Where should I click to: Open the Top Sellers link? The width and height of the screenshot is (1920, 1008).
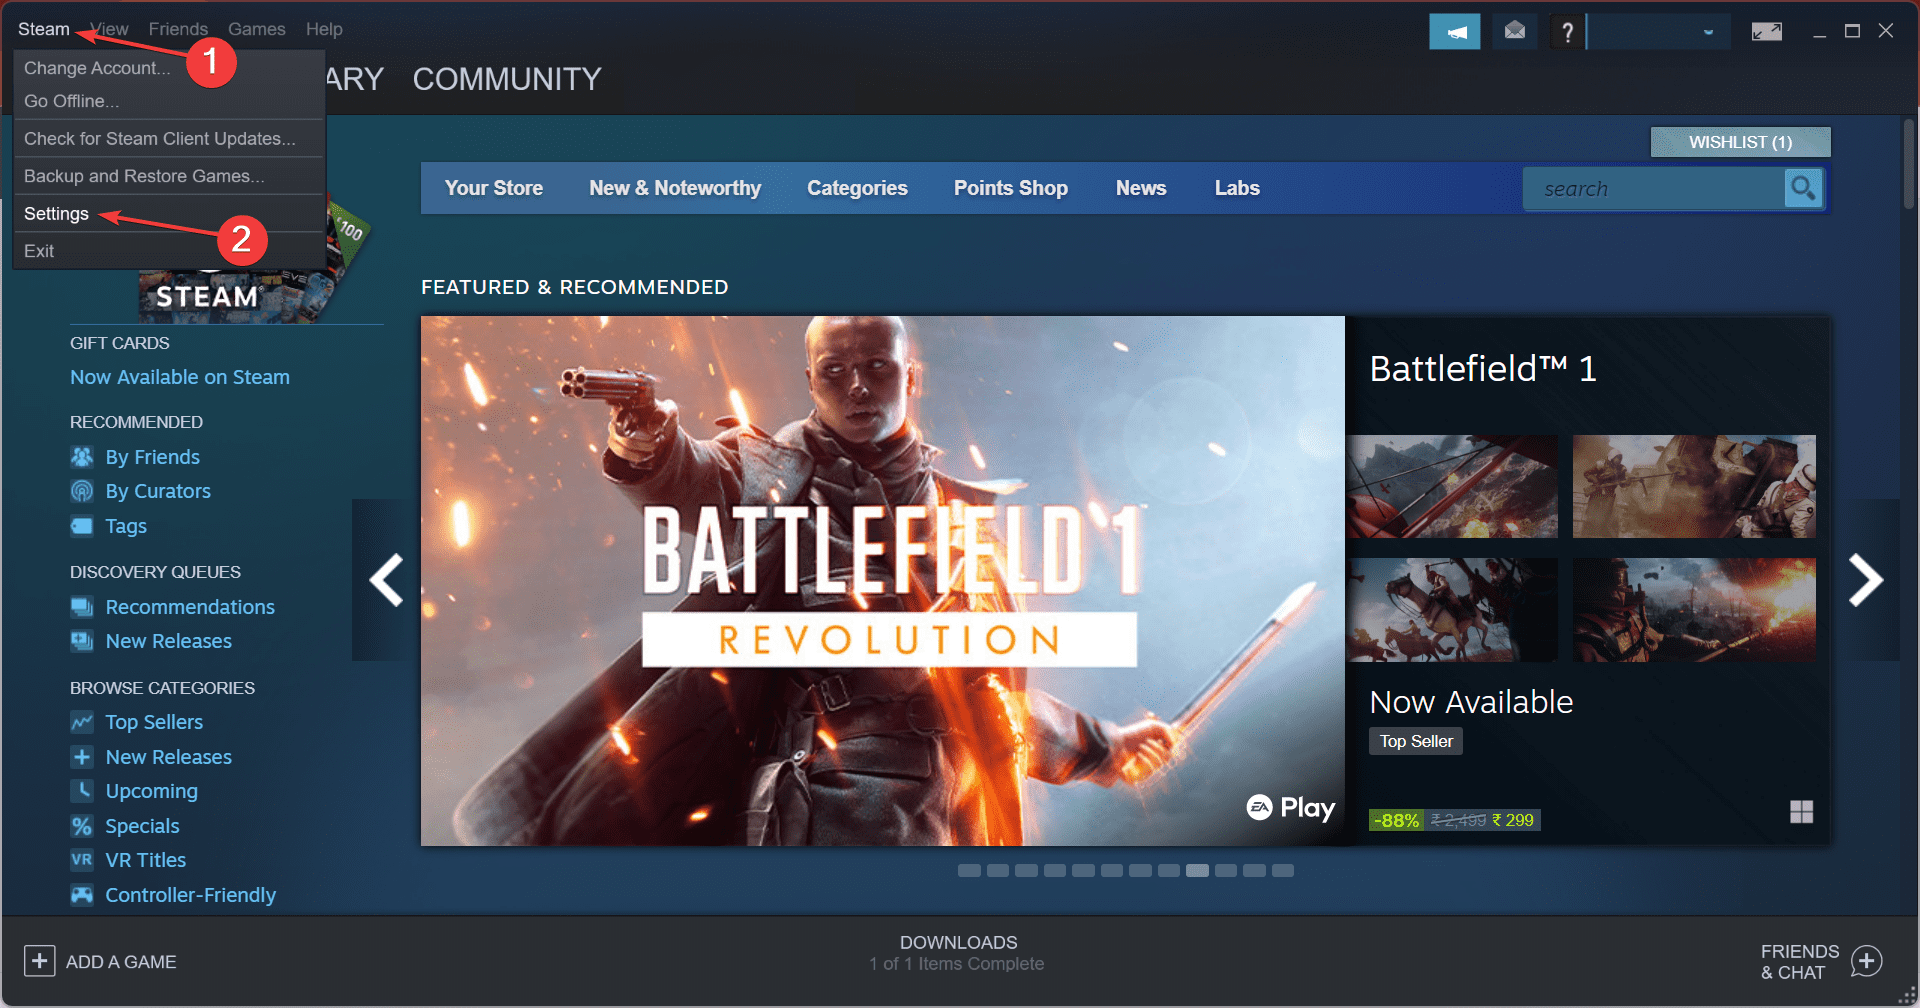[154, 722]
